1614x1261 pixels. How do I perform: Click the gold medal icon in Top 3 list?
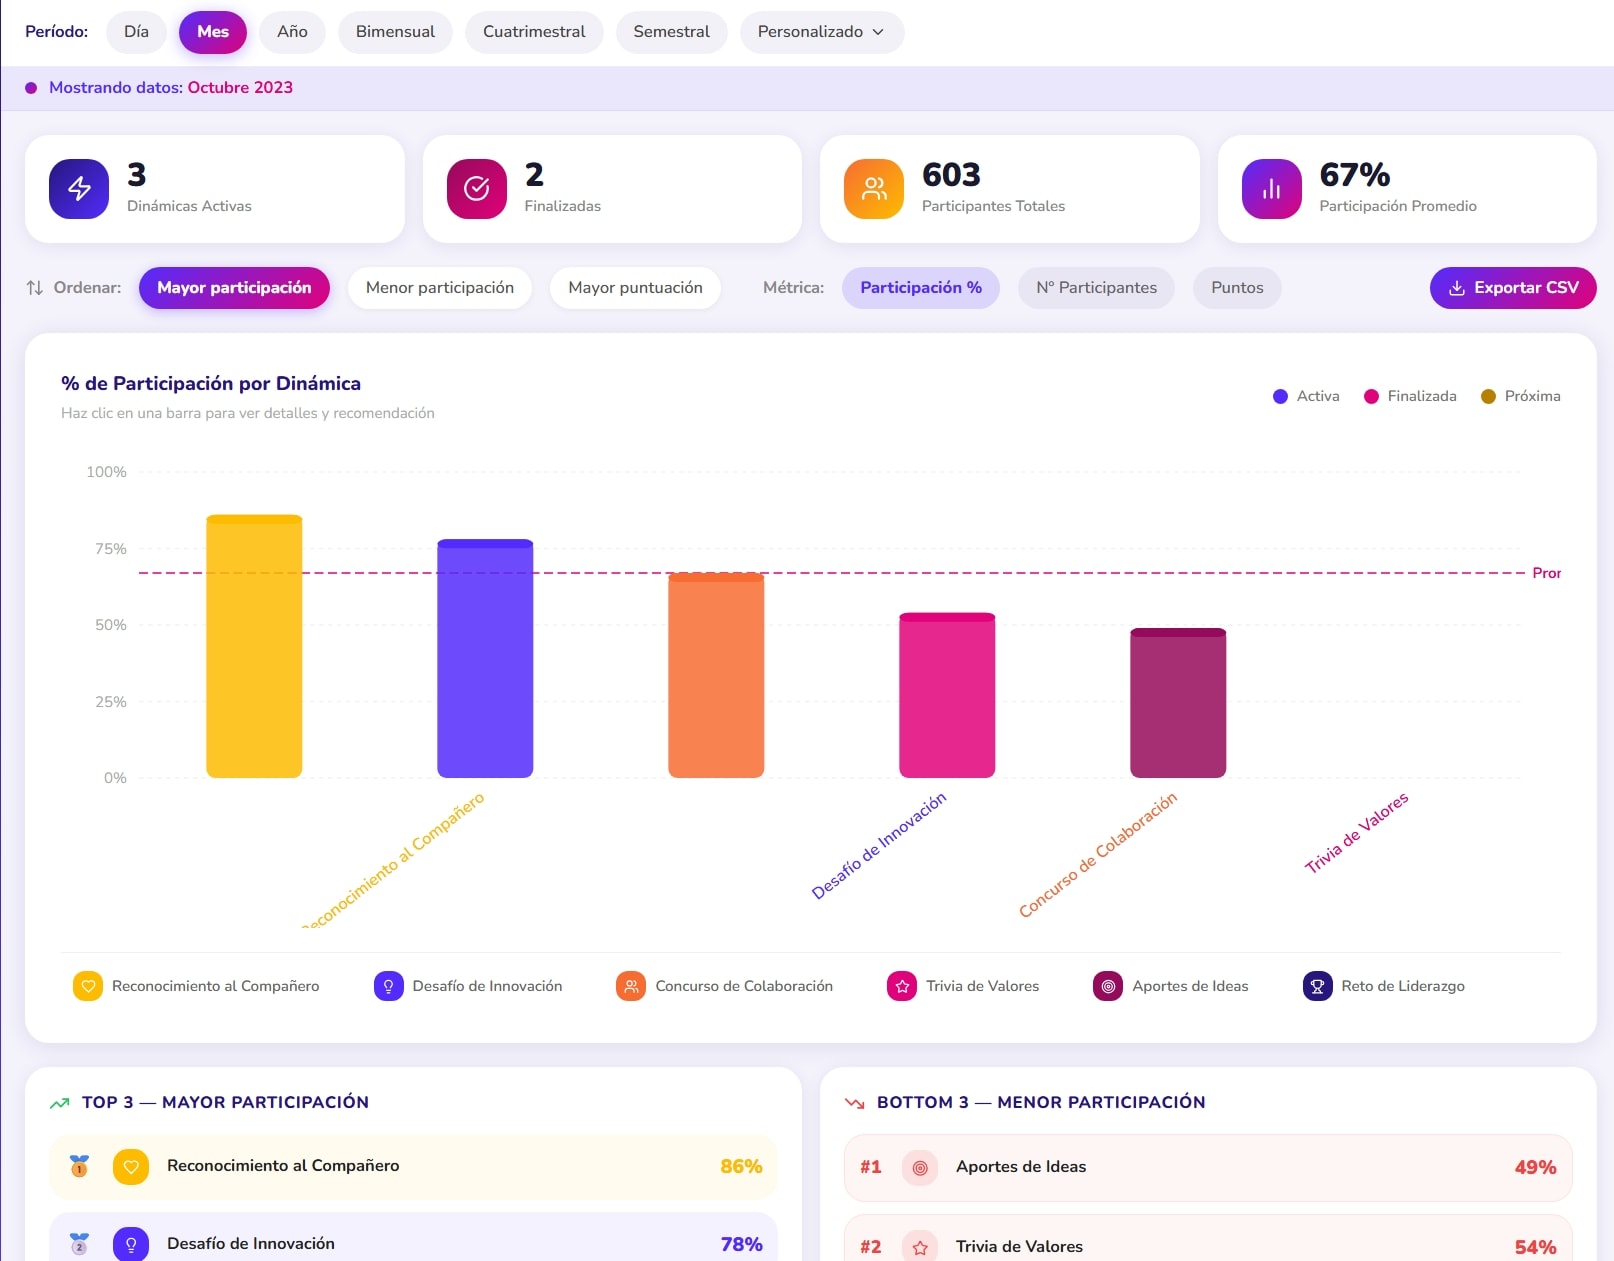[x=79, y=1166]
